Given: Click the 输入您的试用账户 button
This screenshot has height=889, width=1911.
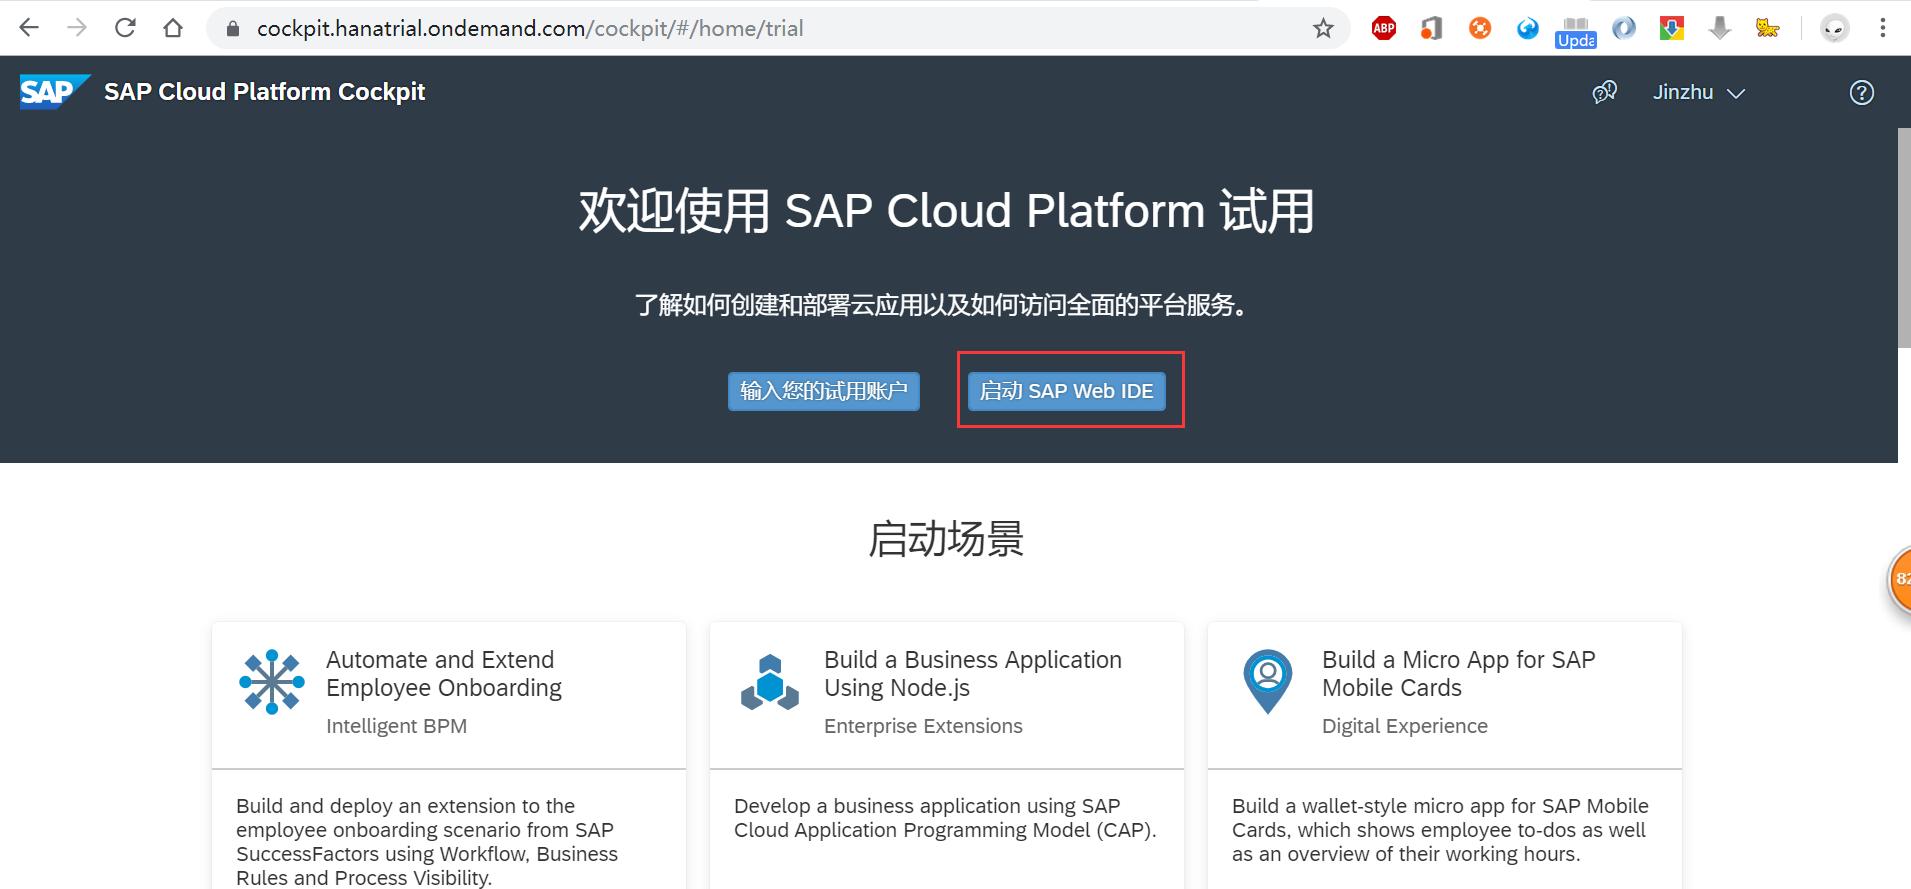Looking at the screenshot, I should tap(824, 391).
